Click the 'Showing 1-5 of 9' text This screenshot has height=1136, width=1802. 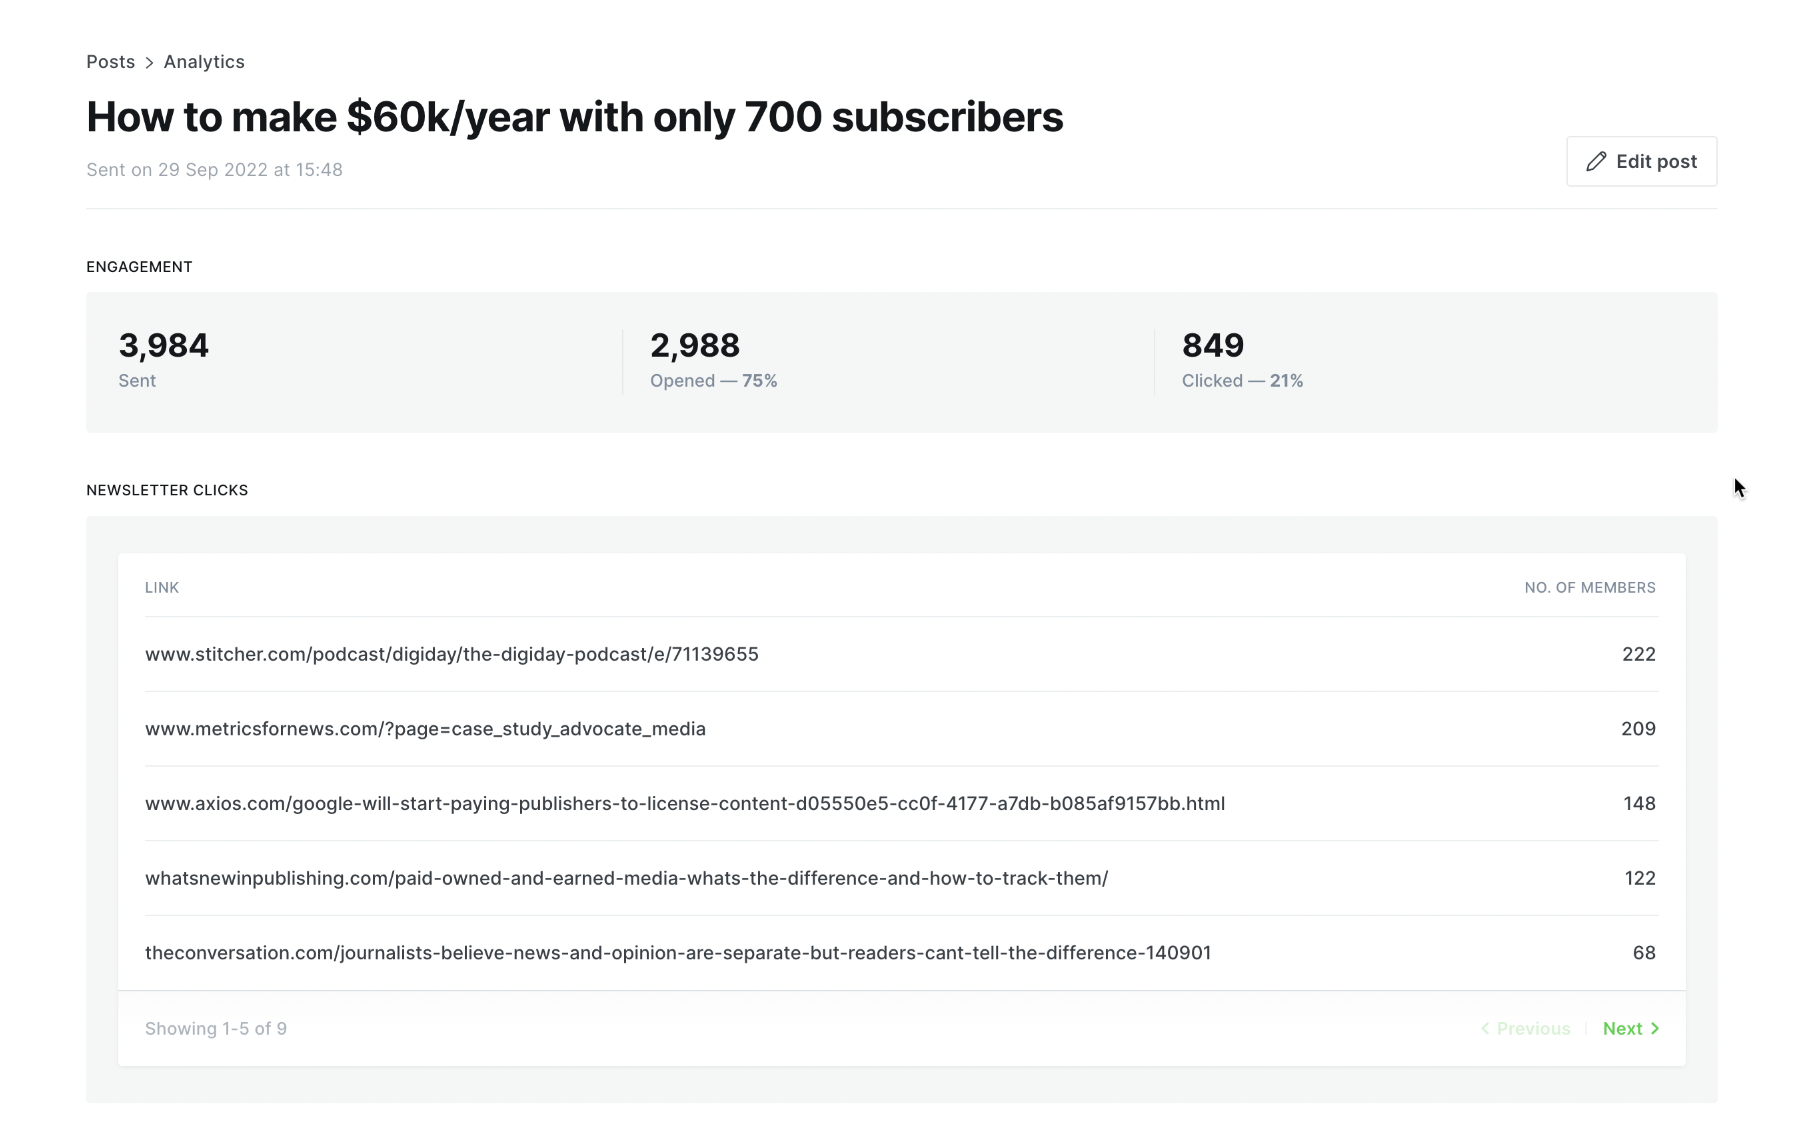coord(216,1028)
